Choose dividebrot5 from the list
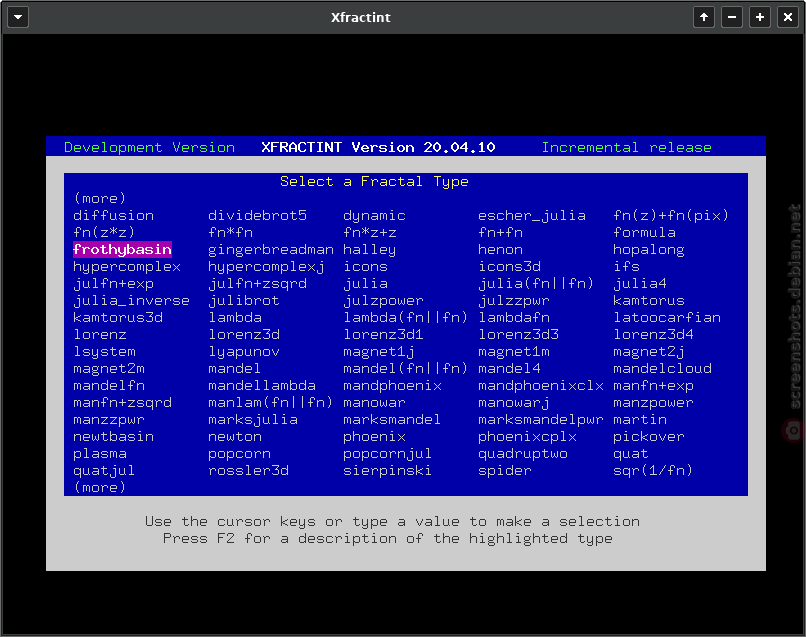 (258, 215)
